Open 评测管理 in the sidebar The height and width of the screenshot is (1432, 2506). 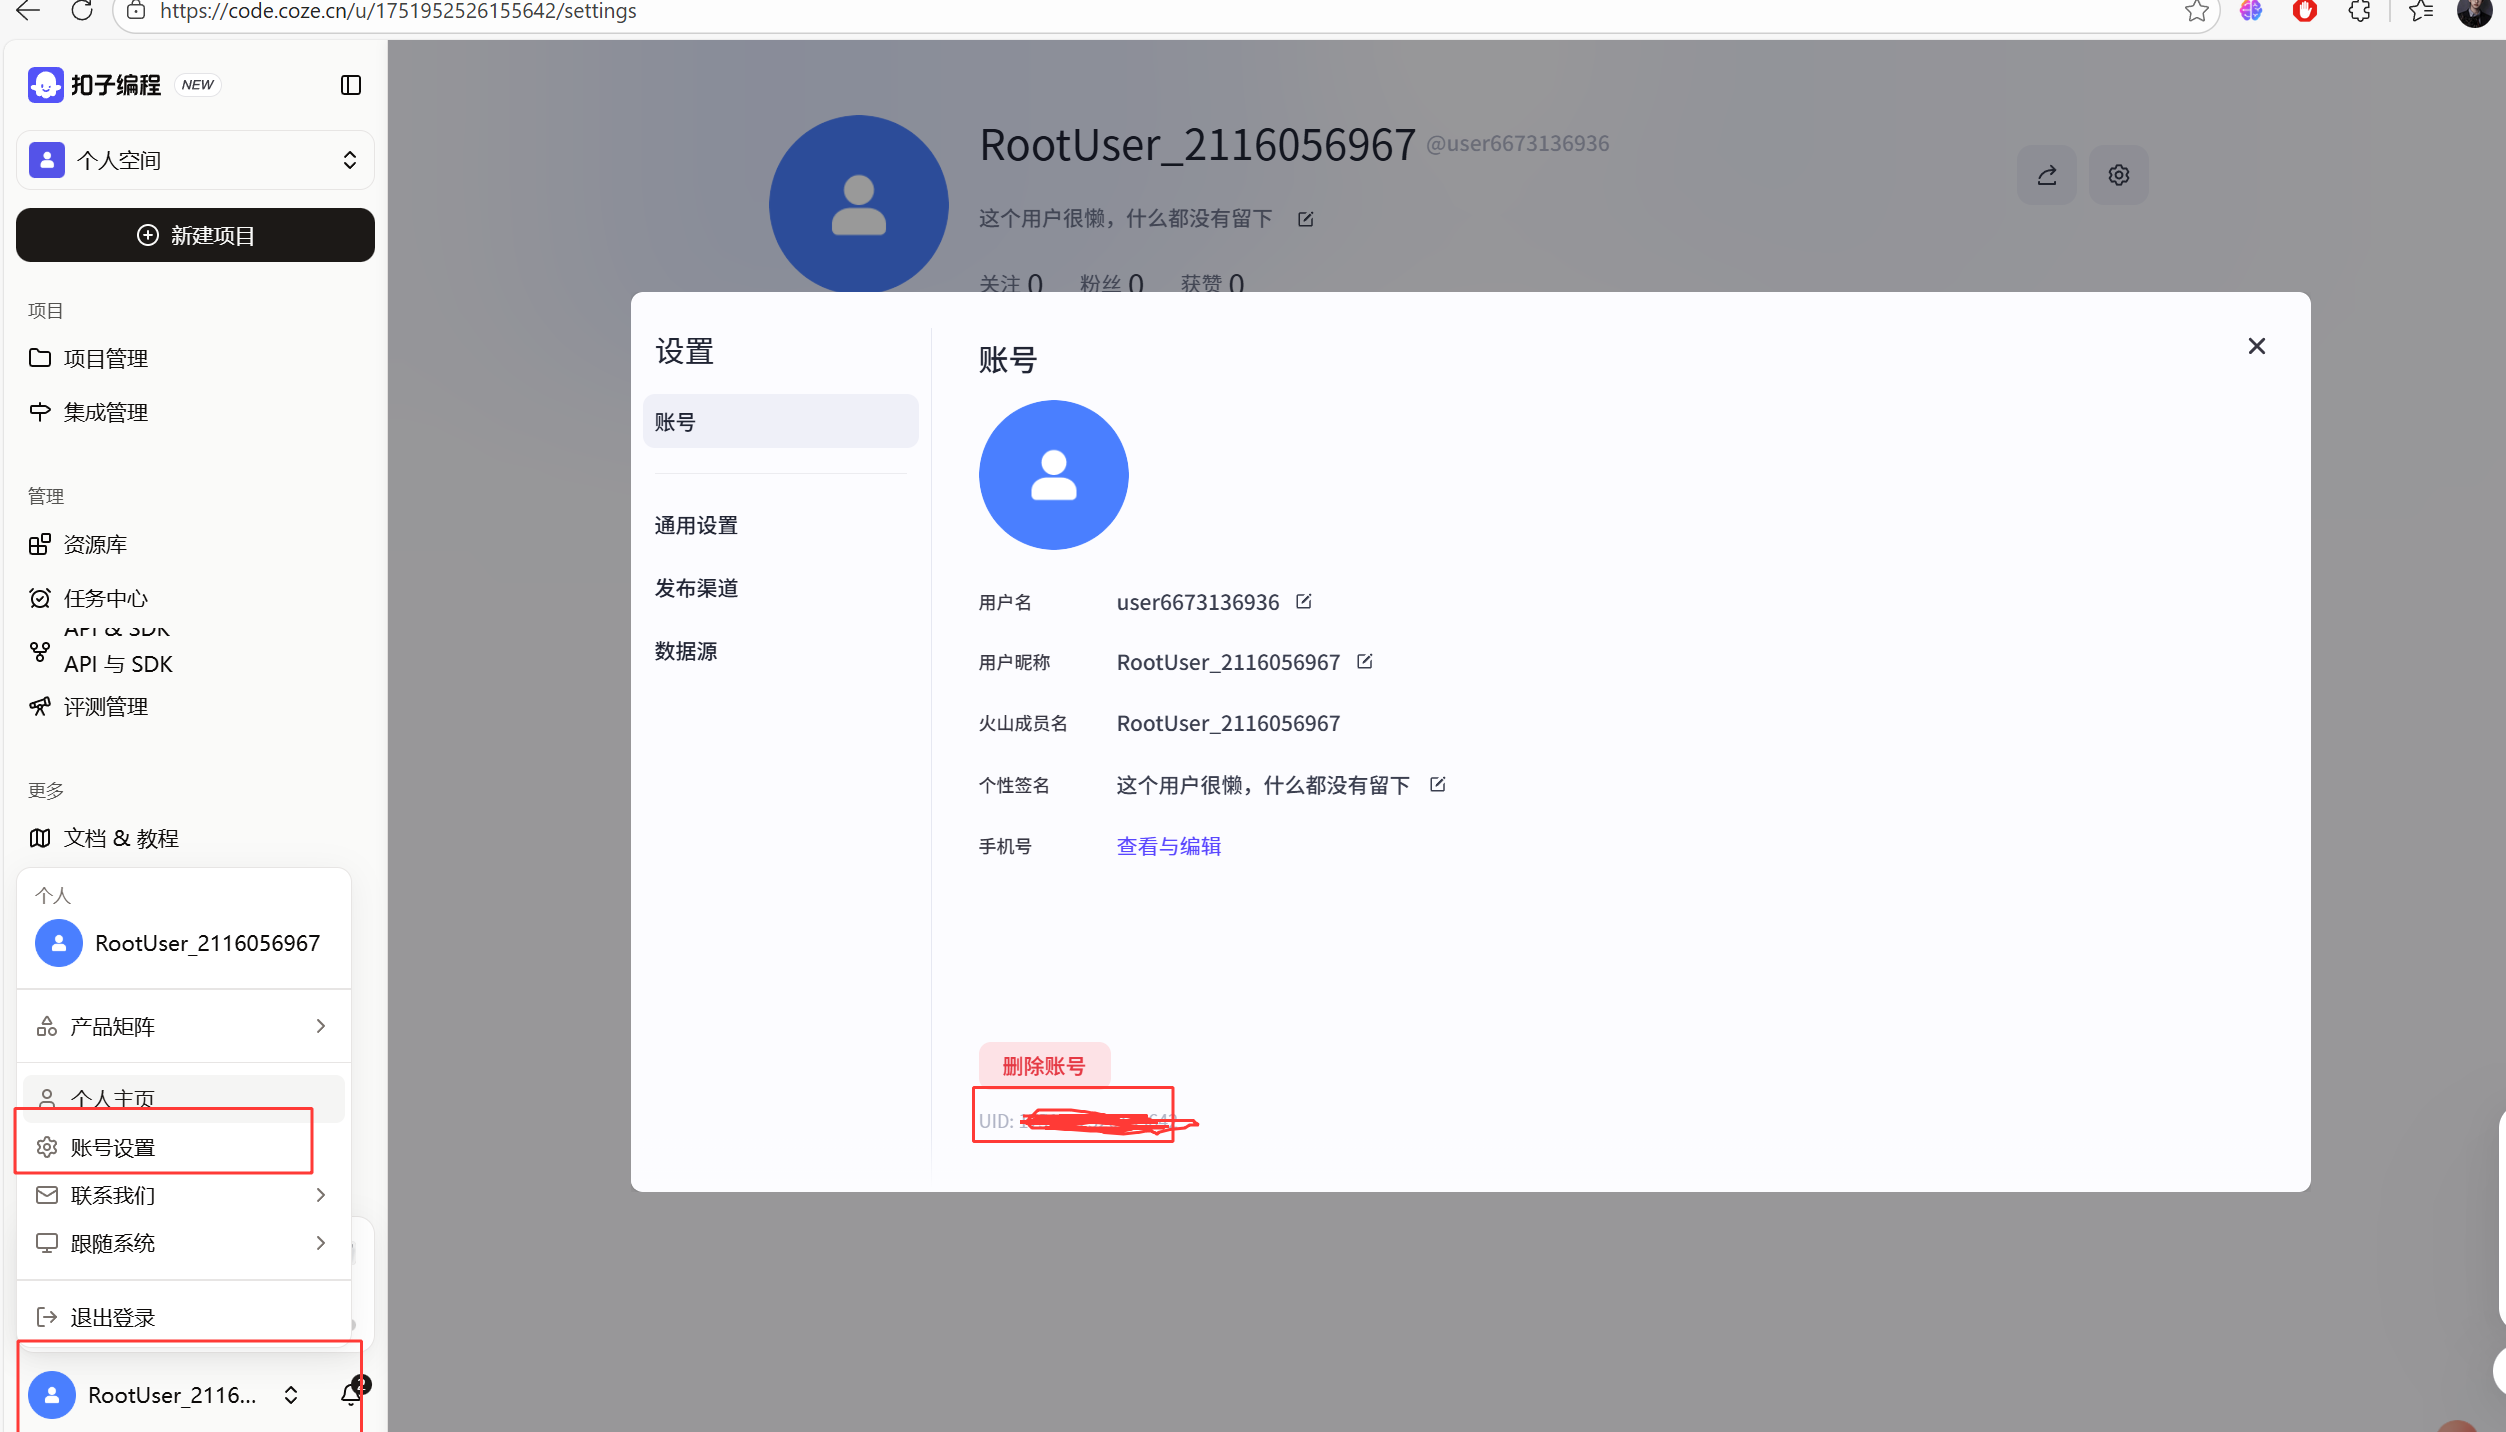(105, 707)
